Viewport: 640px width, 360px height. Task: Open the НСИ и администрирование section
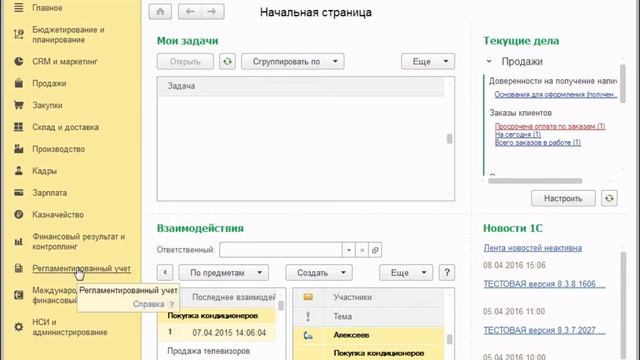(70, 327)
